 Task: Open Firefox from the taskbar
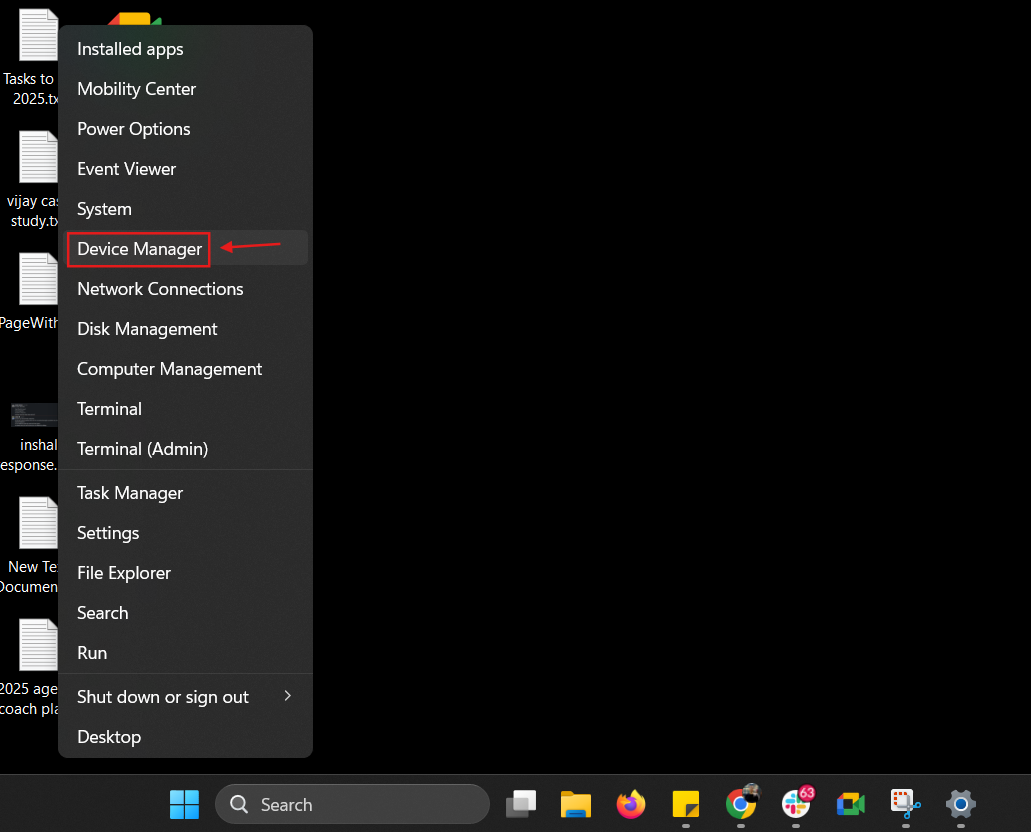pos(631,804)
